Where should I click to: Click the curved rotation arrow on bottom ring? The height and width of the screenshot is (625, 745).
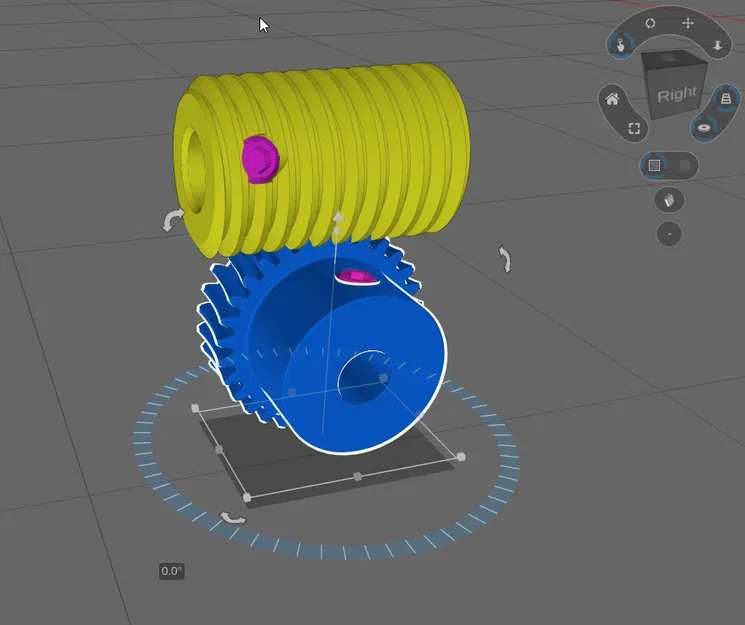click(233, 518)
